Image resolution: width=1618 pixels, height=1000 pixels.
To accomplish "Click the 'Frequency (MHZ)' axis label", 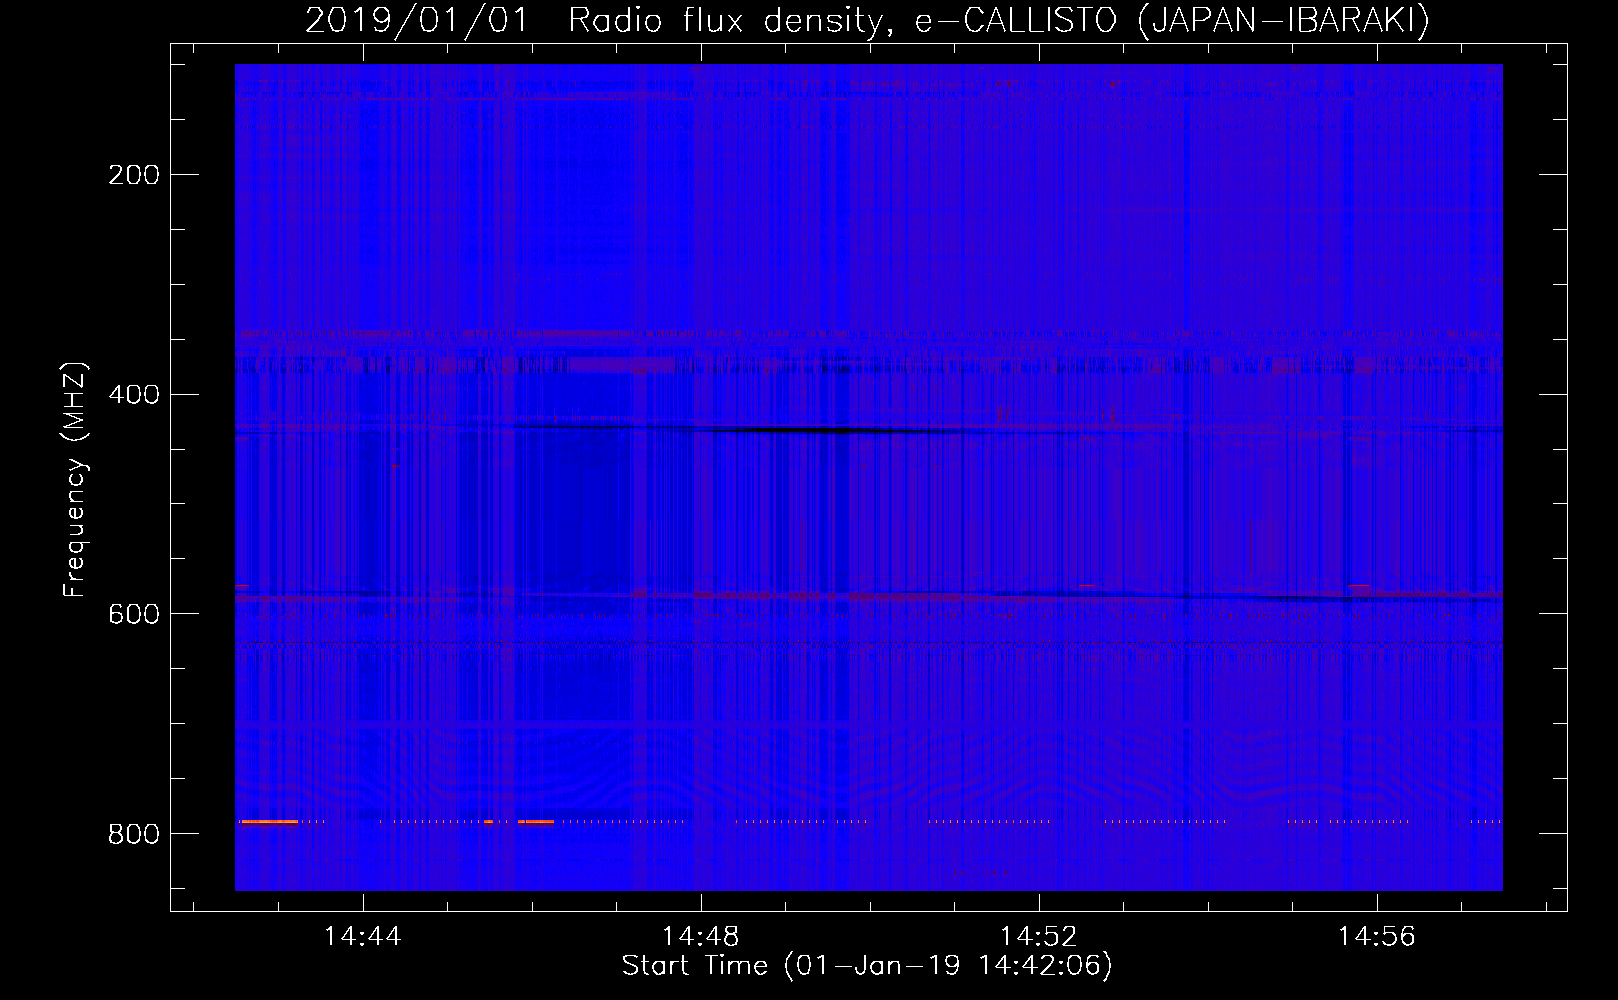I will [x=75, y=480].
